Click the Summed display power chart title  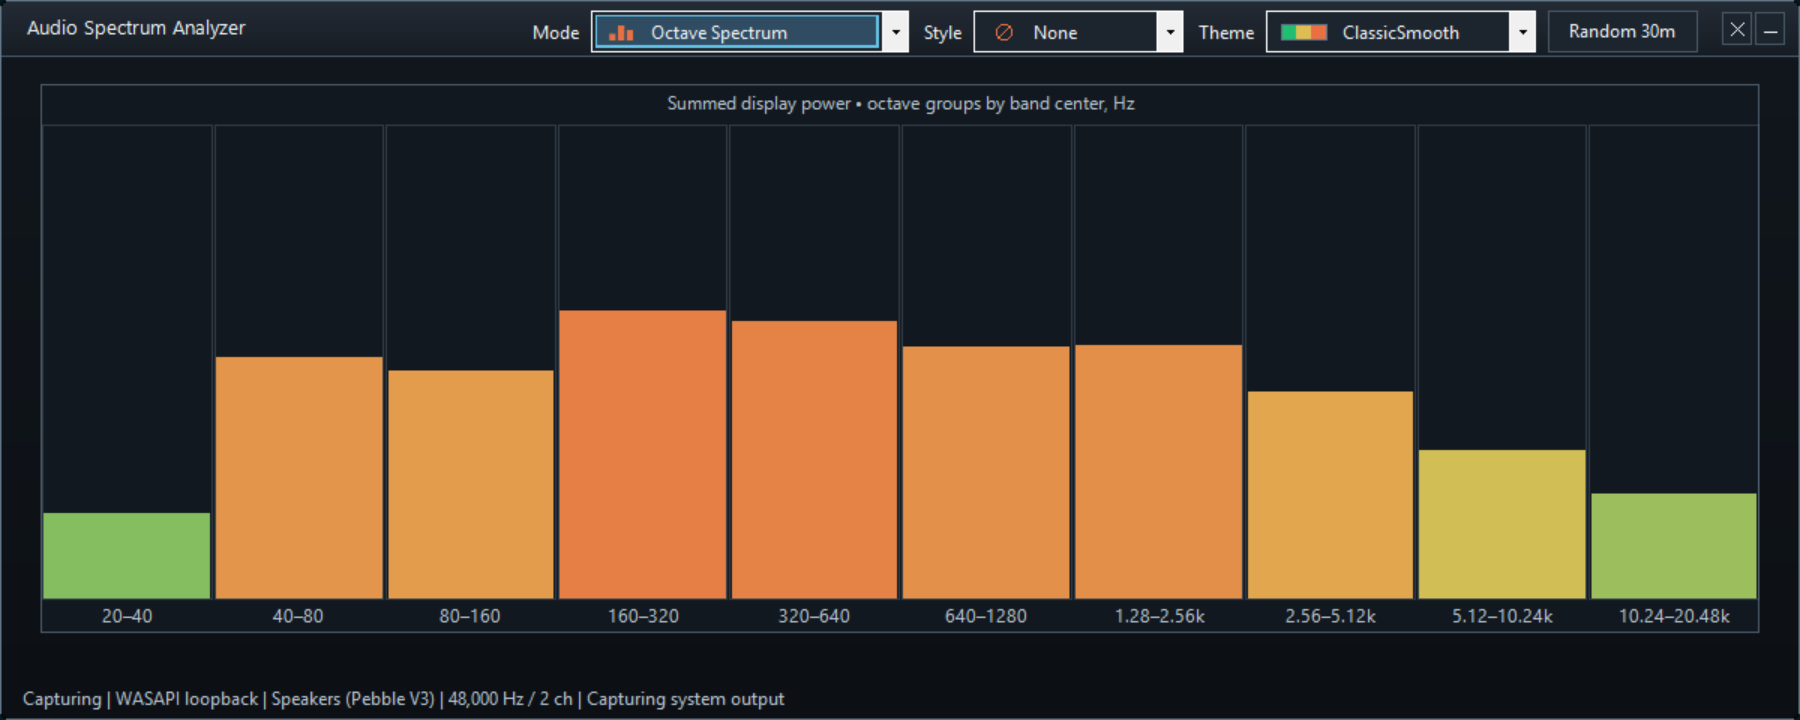tap(901, 104)
